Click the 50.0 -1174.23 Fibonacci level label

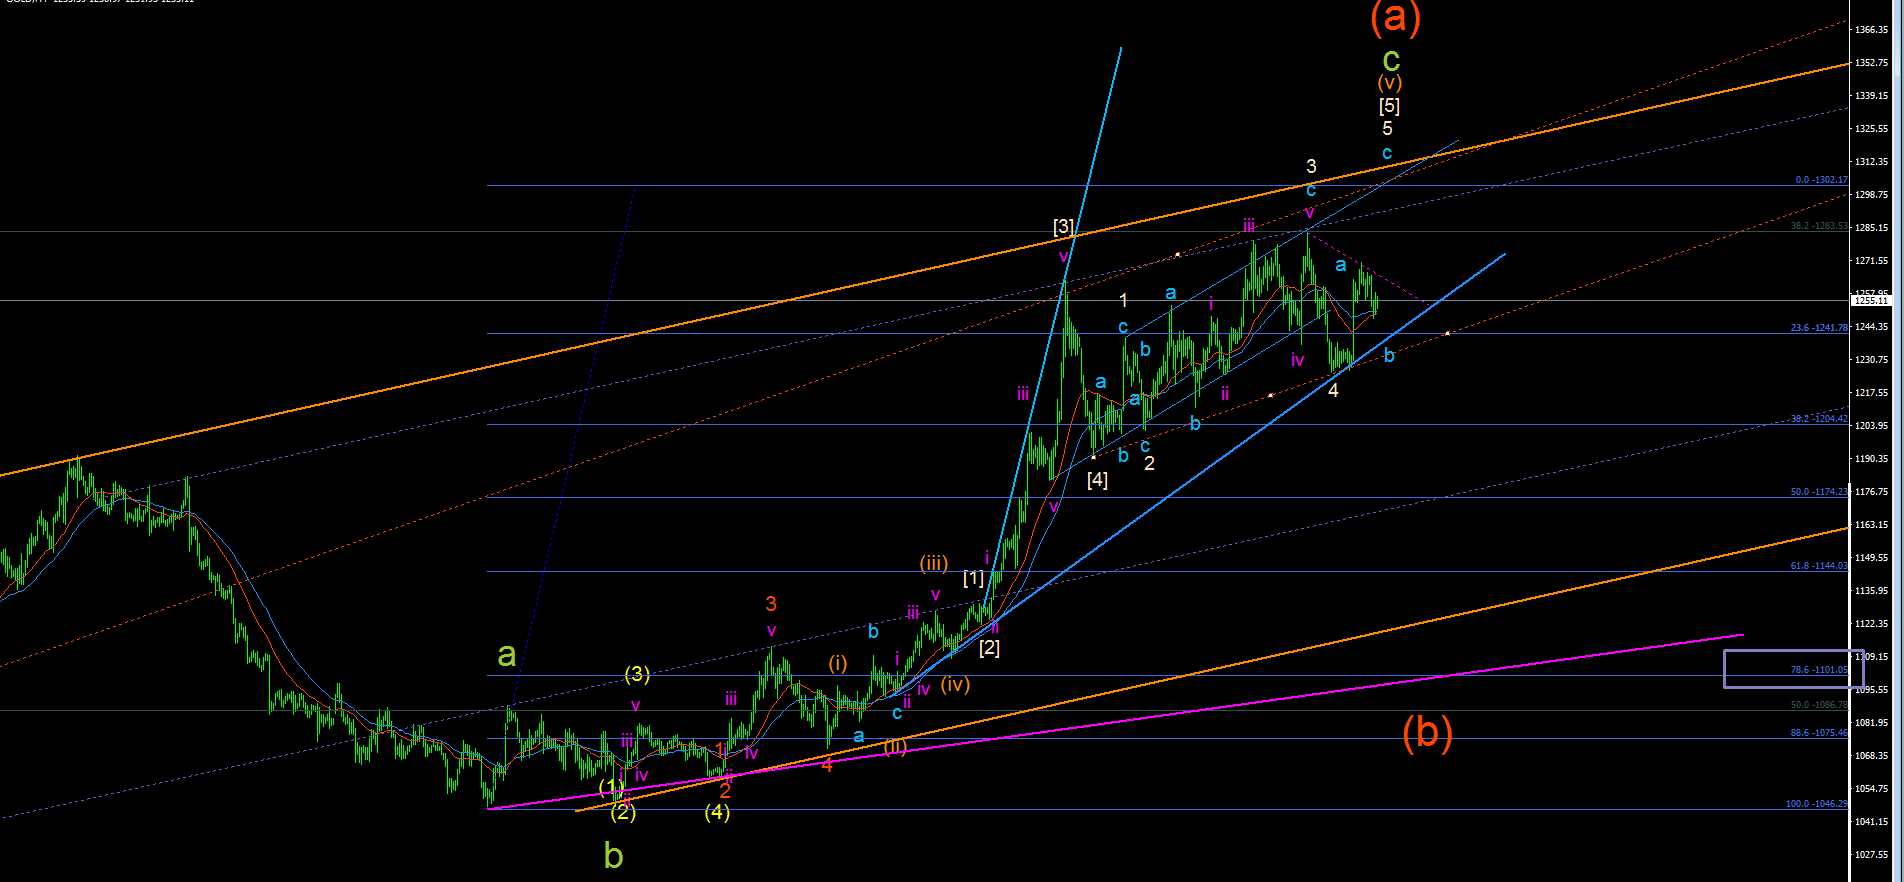click(1819, 492)
